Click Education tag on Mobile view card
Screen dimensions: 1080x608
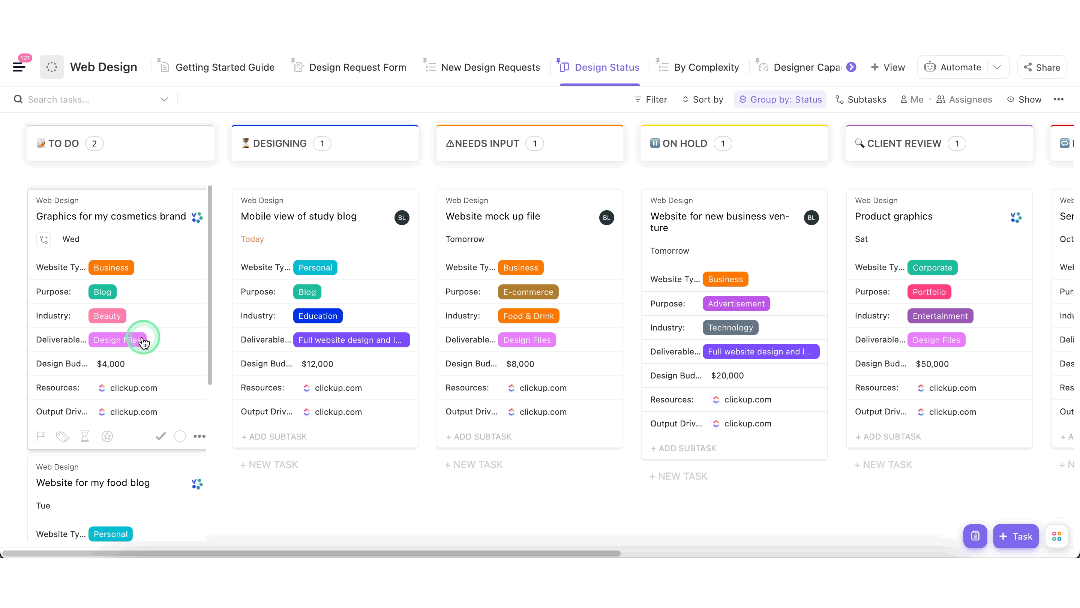tap(318, 316)
